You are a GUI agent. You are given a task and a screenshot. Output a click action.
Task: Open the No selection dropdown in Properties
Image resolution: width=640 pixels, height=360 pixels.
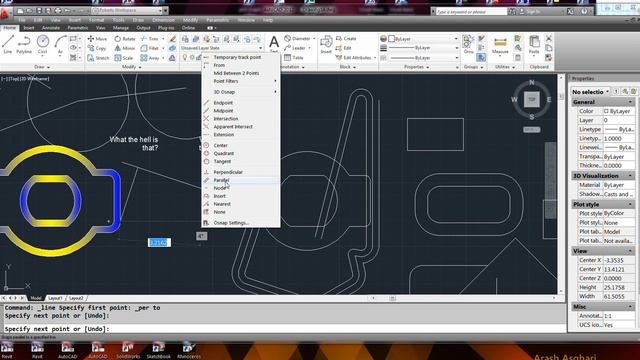(x=590, y=91)
